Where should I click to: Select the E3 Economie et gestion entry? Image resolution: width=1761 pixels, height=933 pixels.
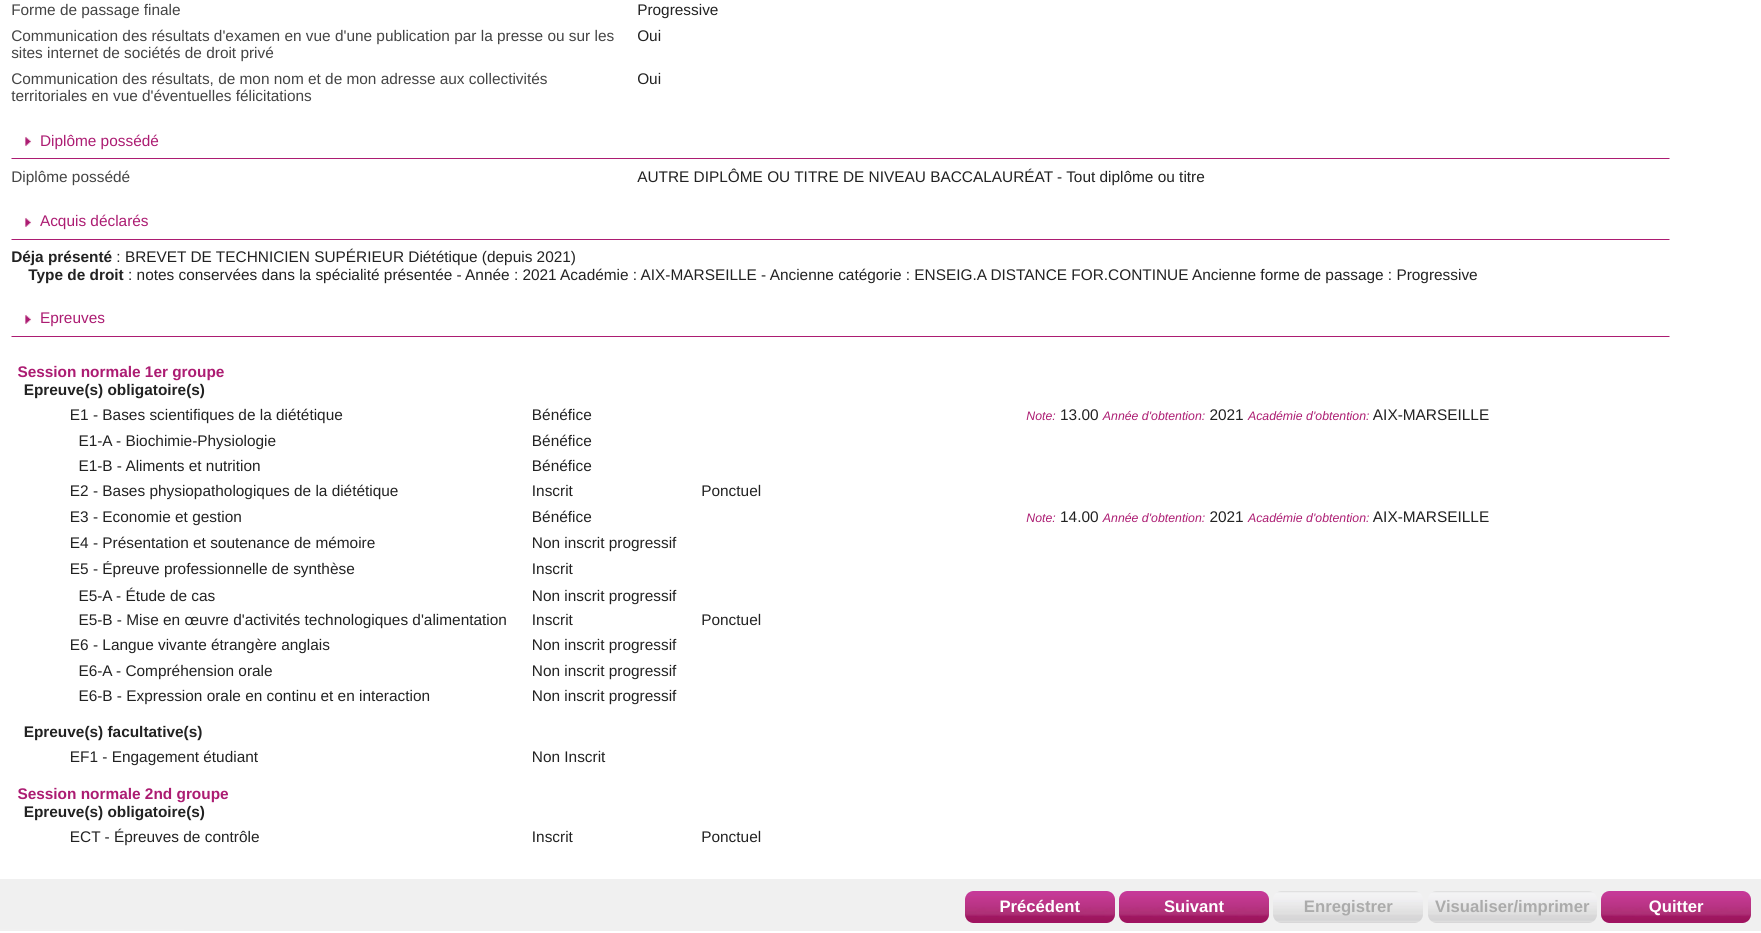tap(155, 517)
